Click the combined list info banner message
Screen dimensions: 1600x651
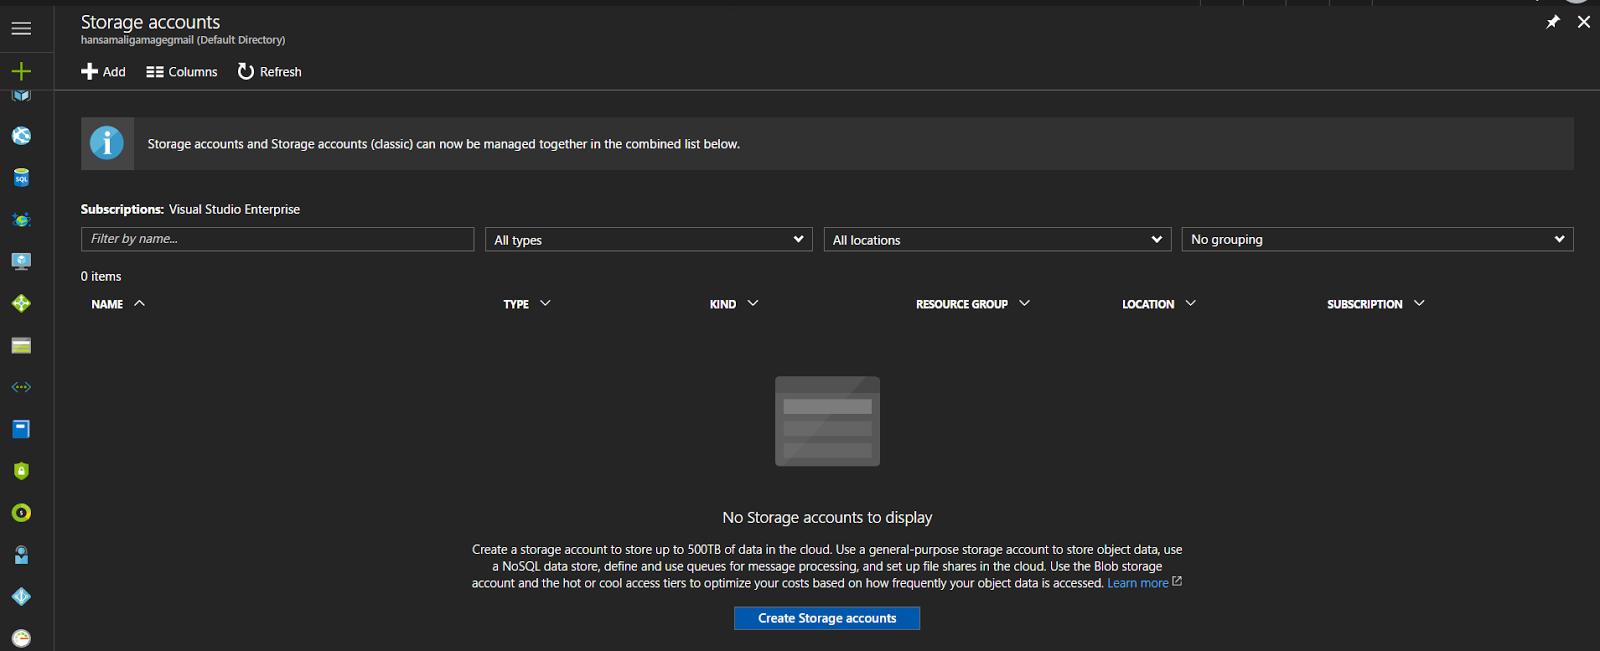point(444,144)
